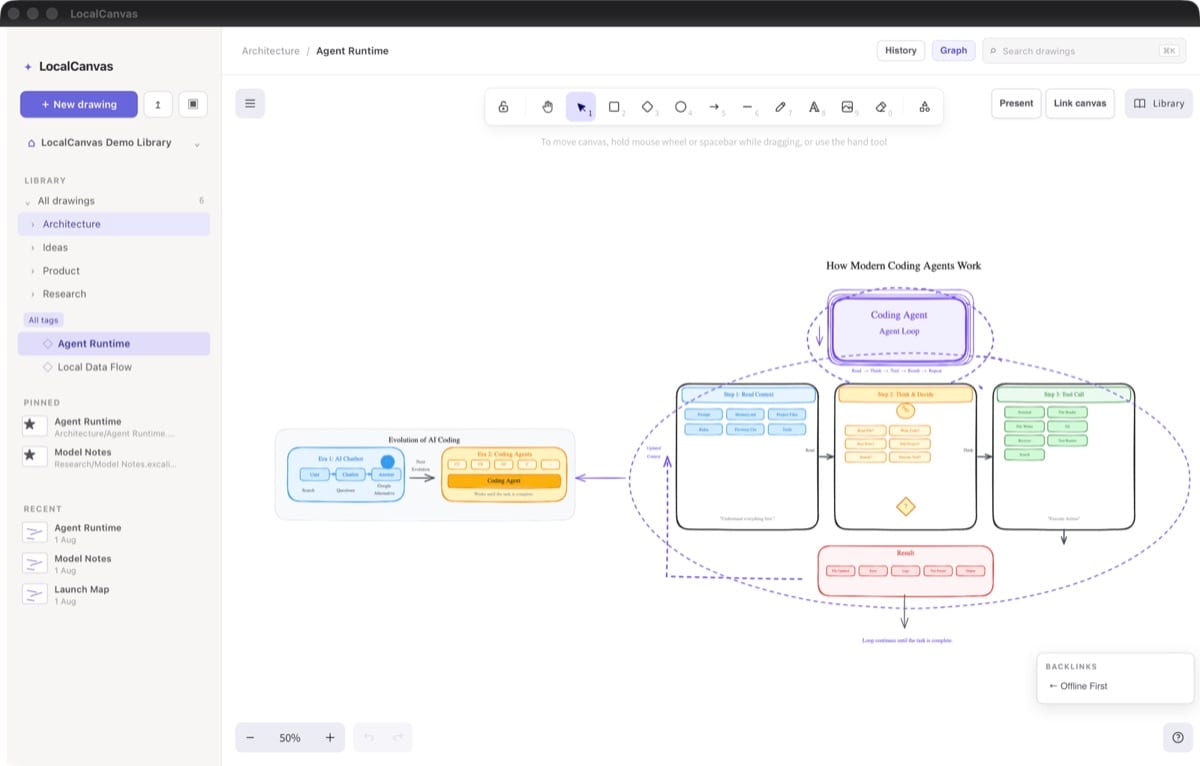Open Launch Map in recent list

pos(114,595)
